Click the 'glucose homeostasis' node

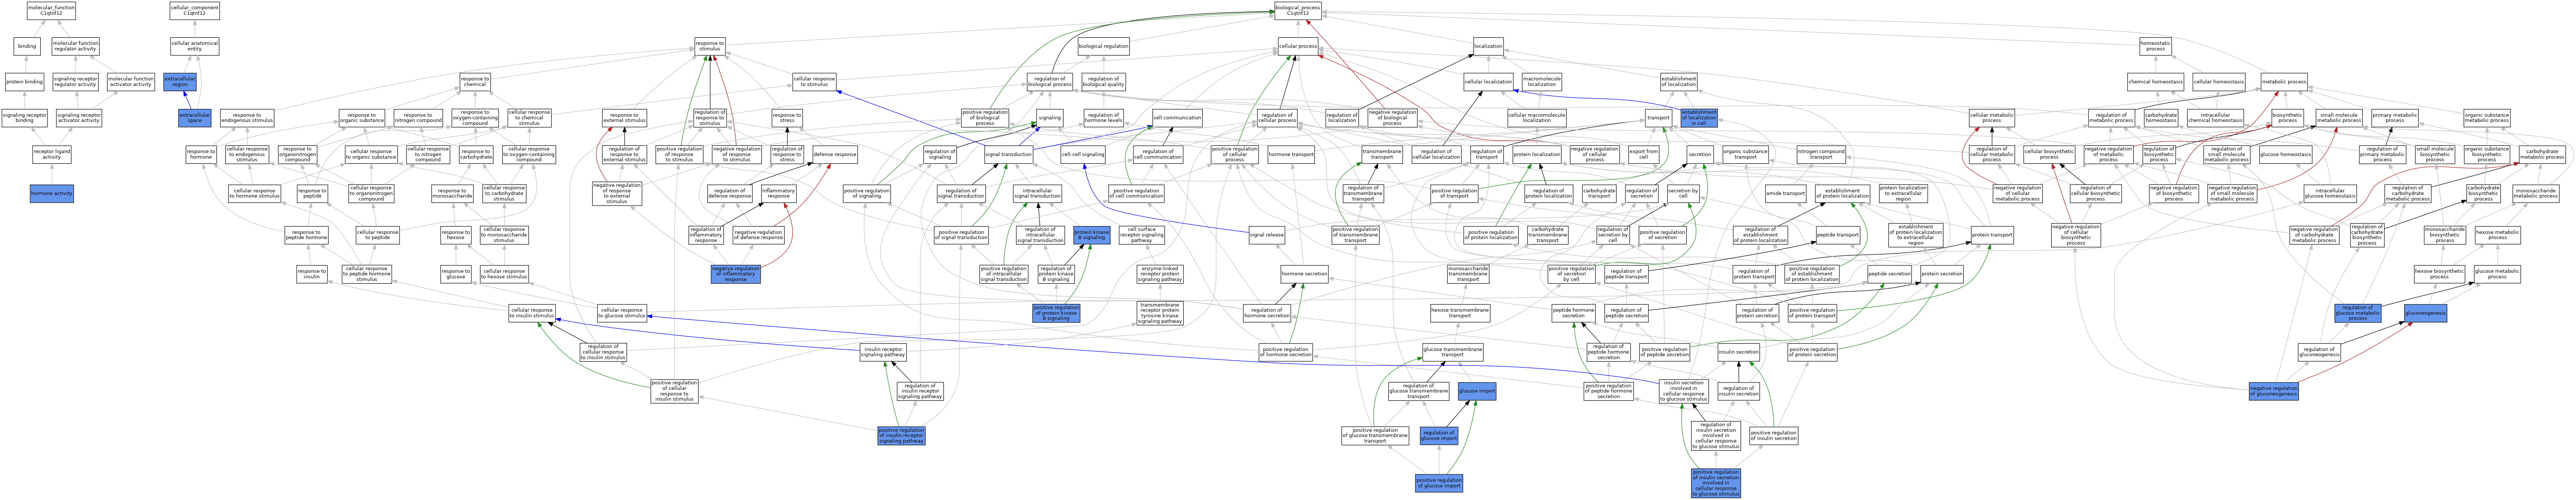pos(2285,155)
